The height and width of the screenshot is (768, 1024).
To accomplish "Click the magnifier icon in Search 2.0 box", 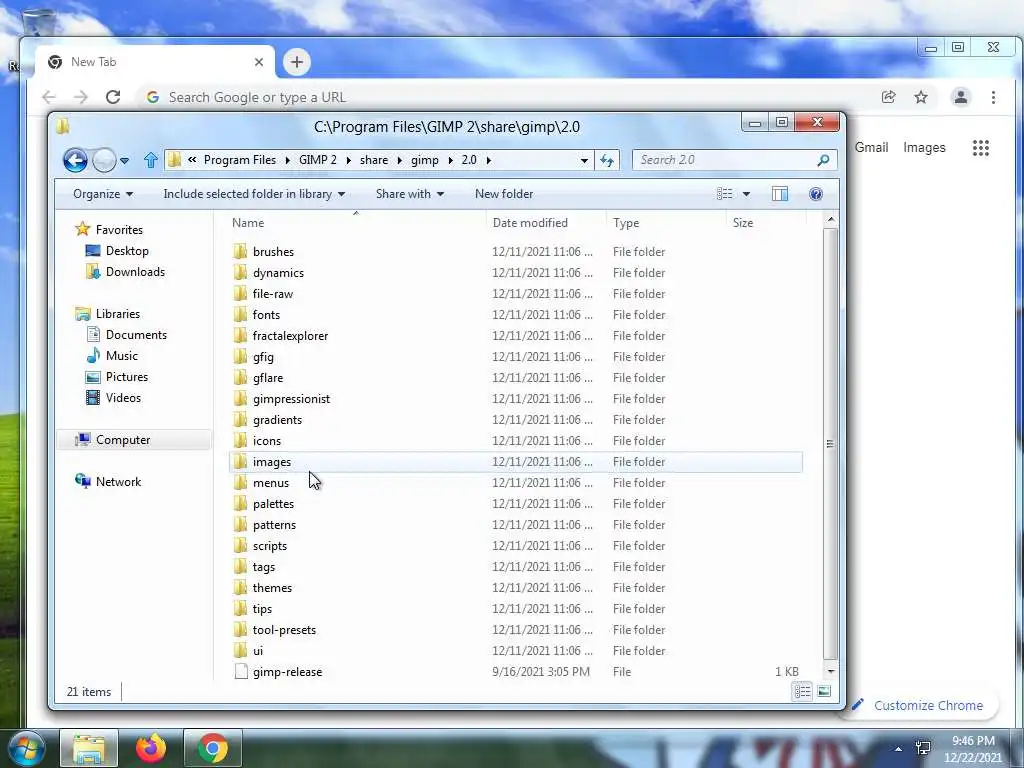I will tap(824, 160).
